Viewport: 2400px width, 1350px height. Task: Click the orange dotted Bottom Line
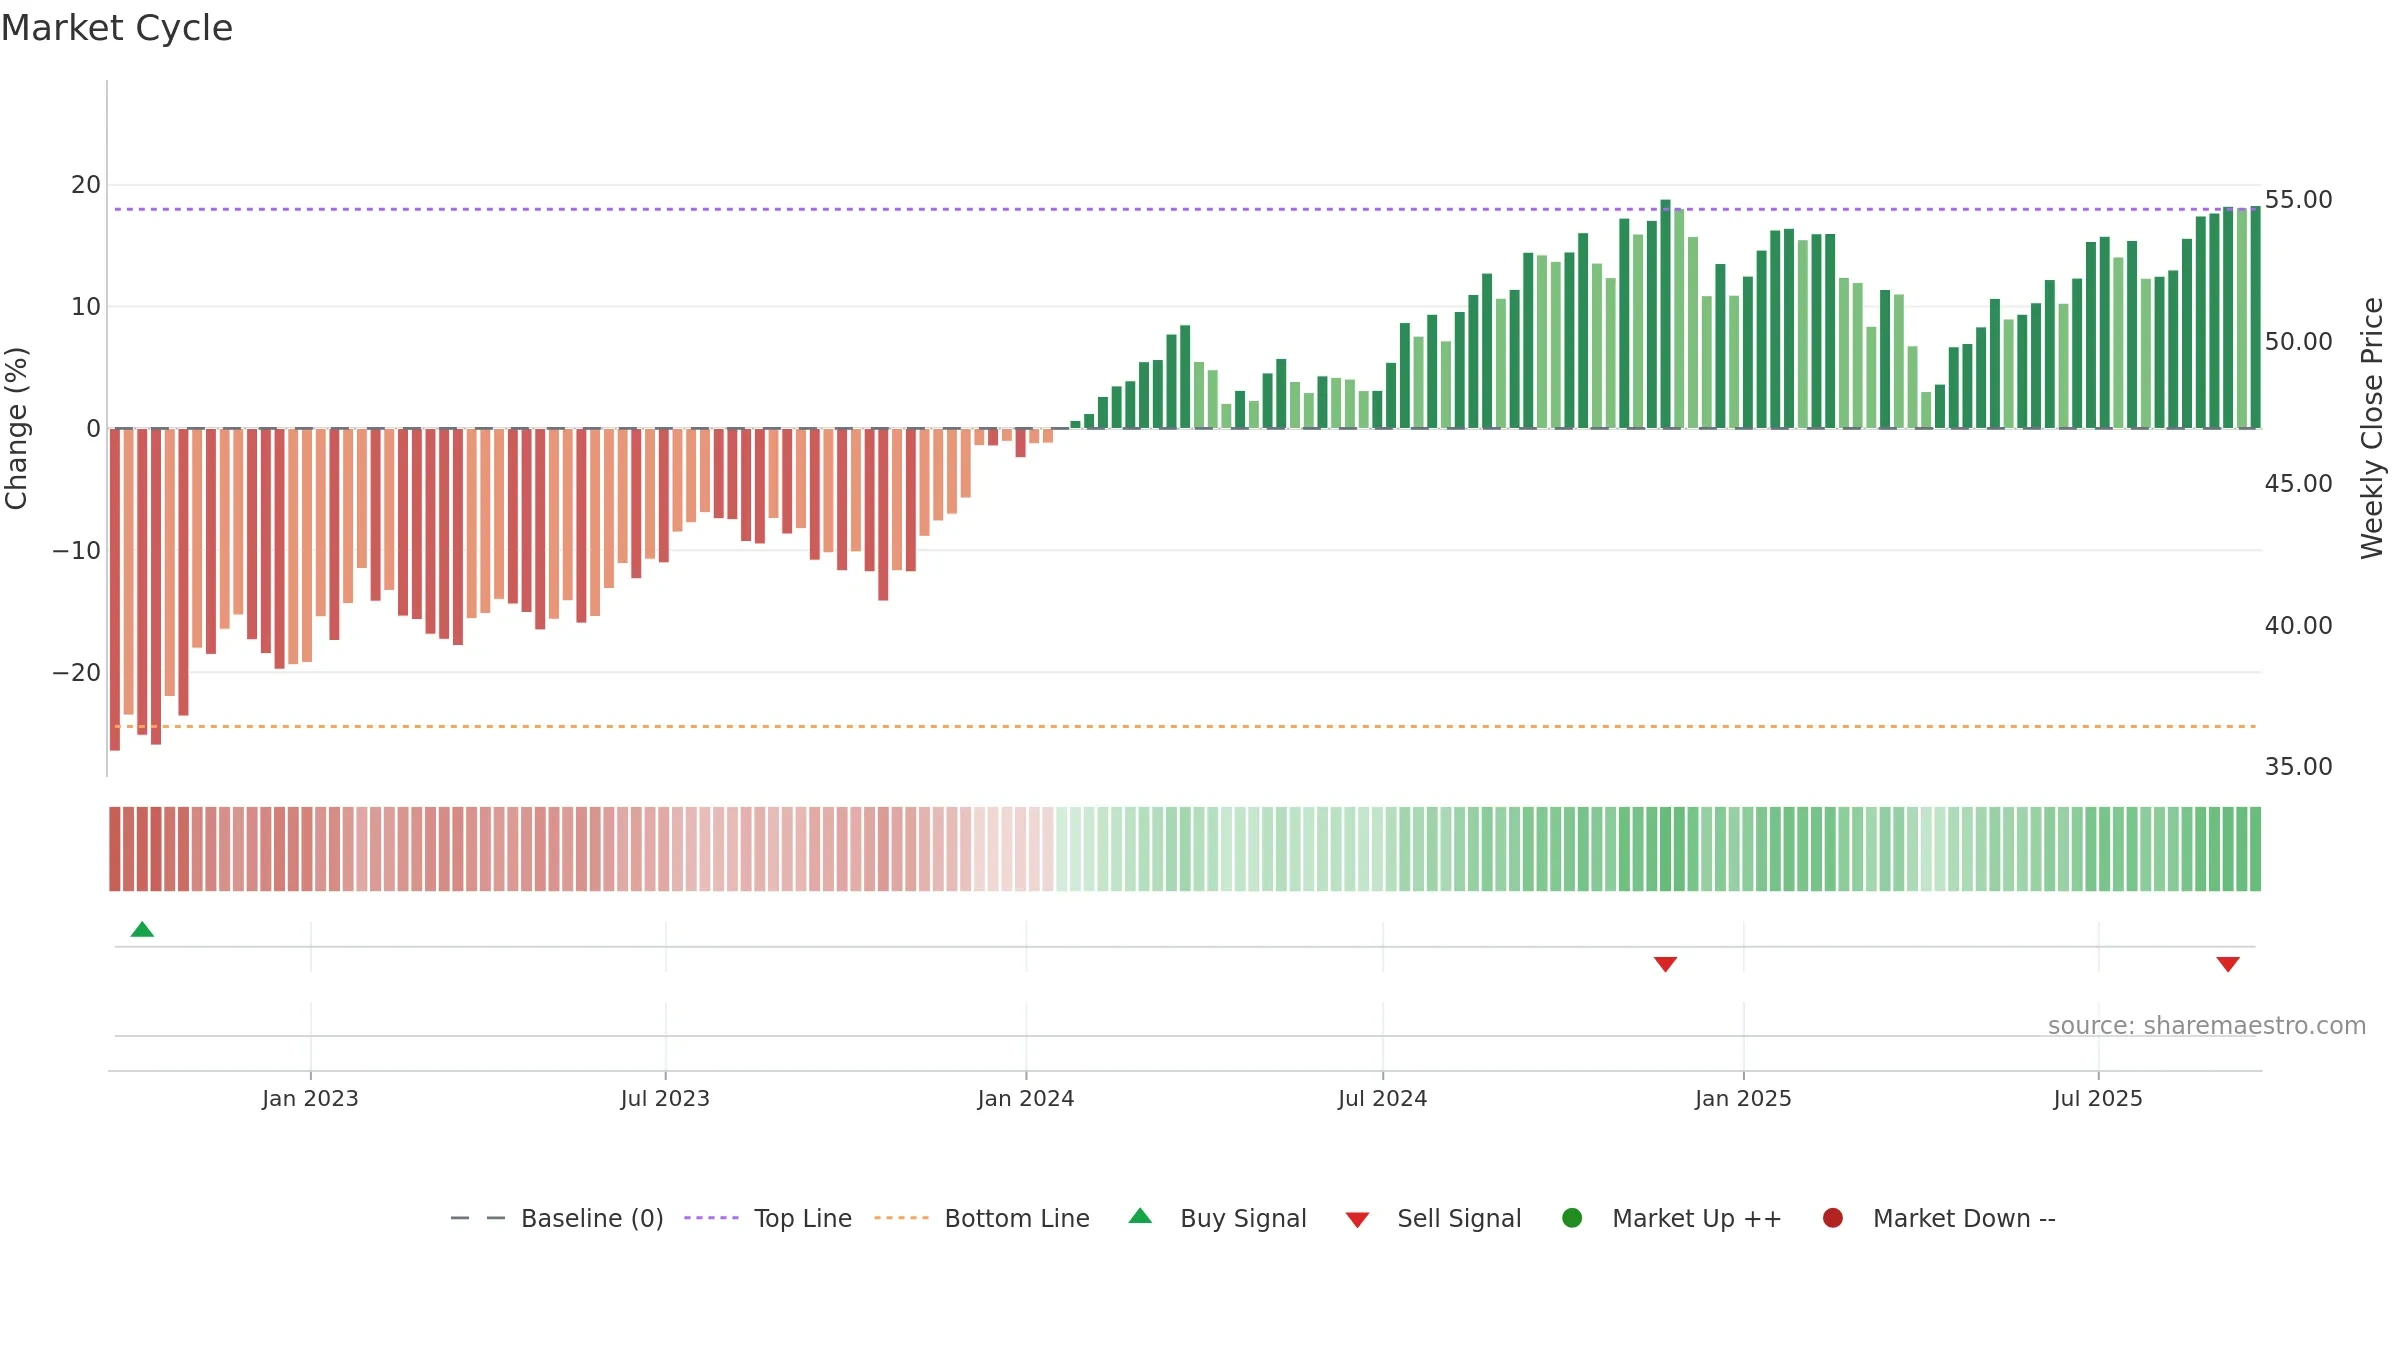click(1185, 726)
